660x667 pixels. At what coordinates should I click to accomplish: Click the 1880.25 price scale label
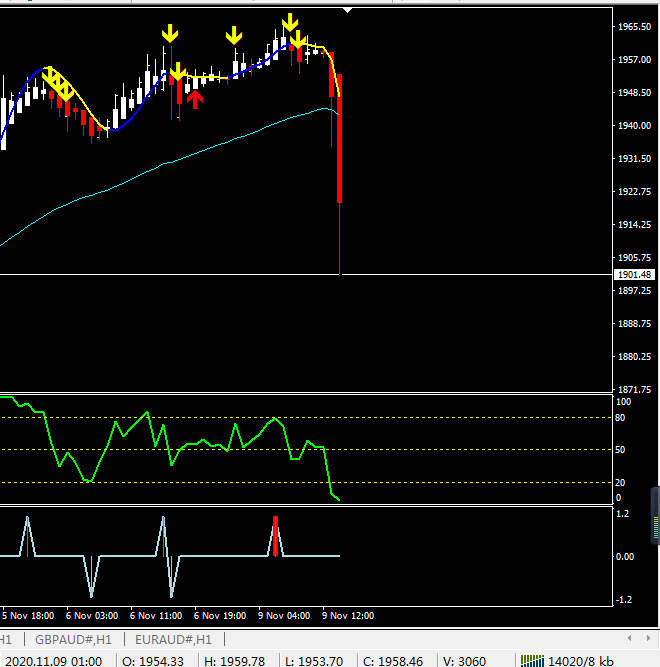tap(634, 356)
